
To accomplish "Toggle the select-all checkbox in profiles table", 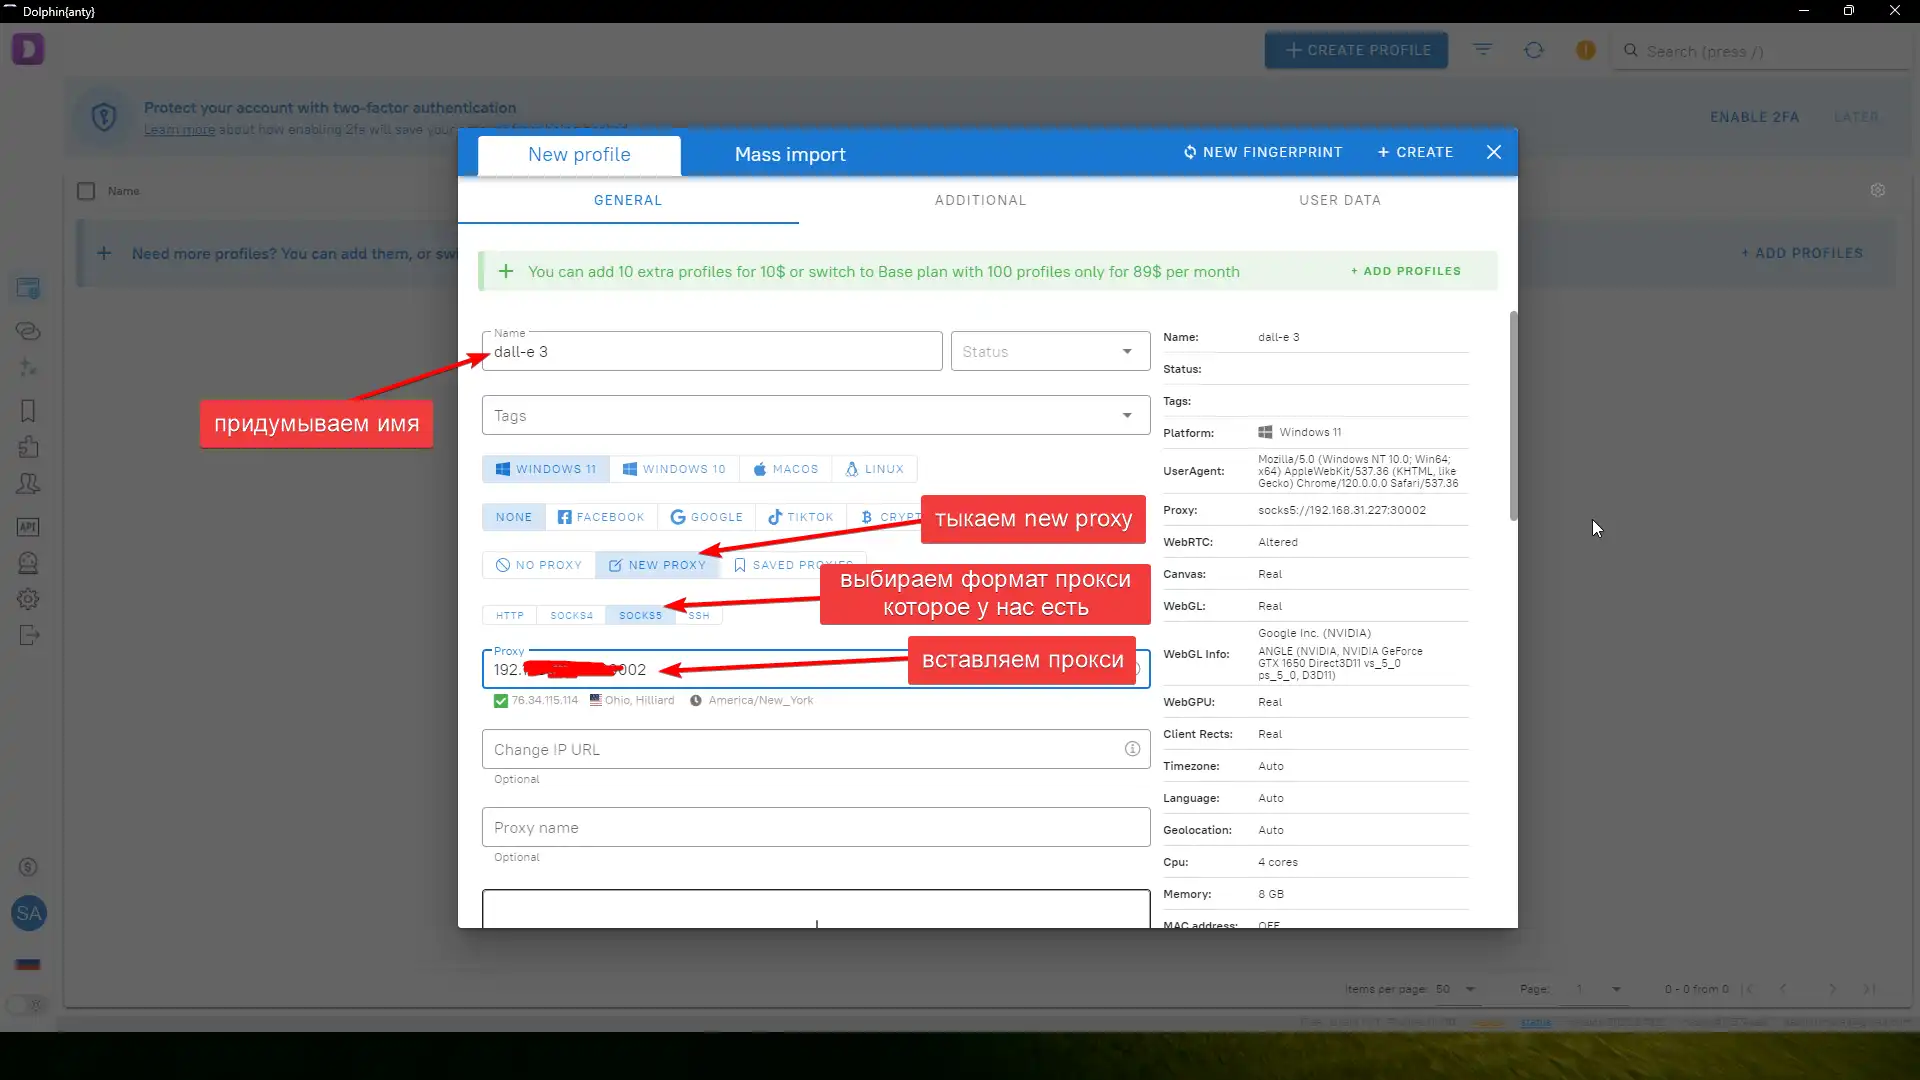I will point(86,191).
